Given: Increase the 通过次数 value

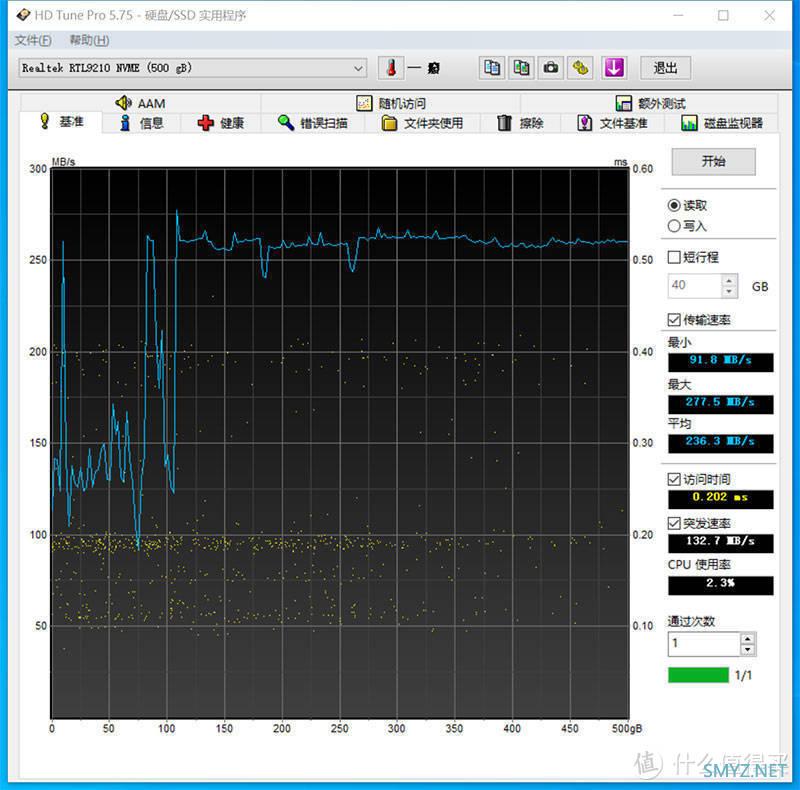Looking at the screenshot, I should coord(747,638).
